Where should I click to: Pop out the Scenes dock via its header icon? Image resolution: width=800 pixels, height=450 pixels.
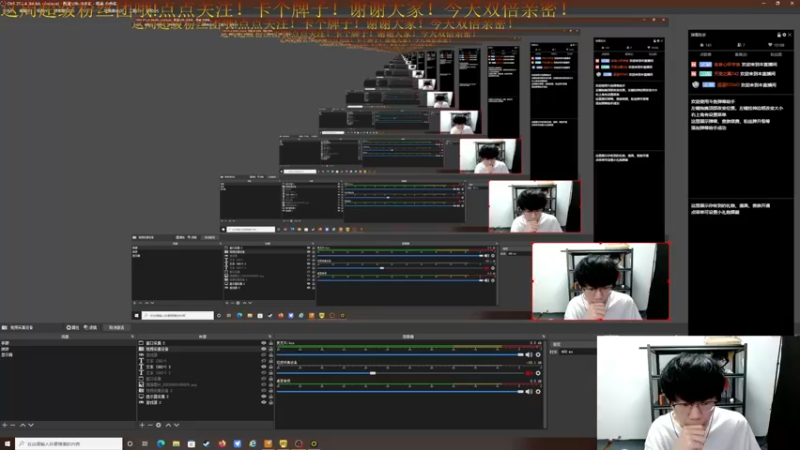[x=132, y=337]
